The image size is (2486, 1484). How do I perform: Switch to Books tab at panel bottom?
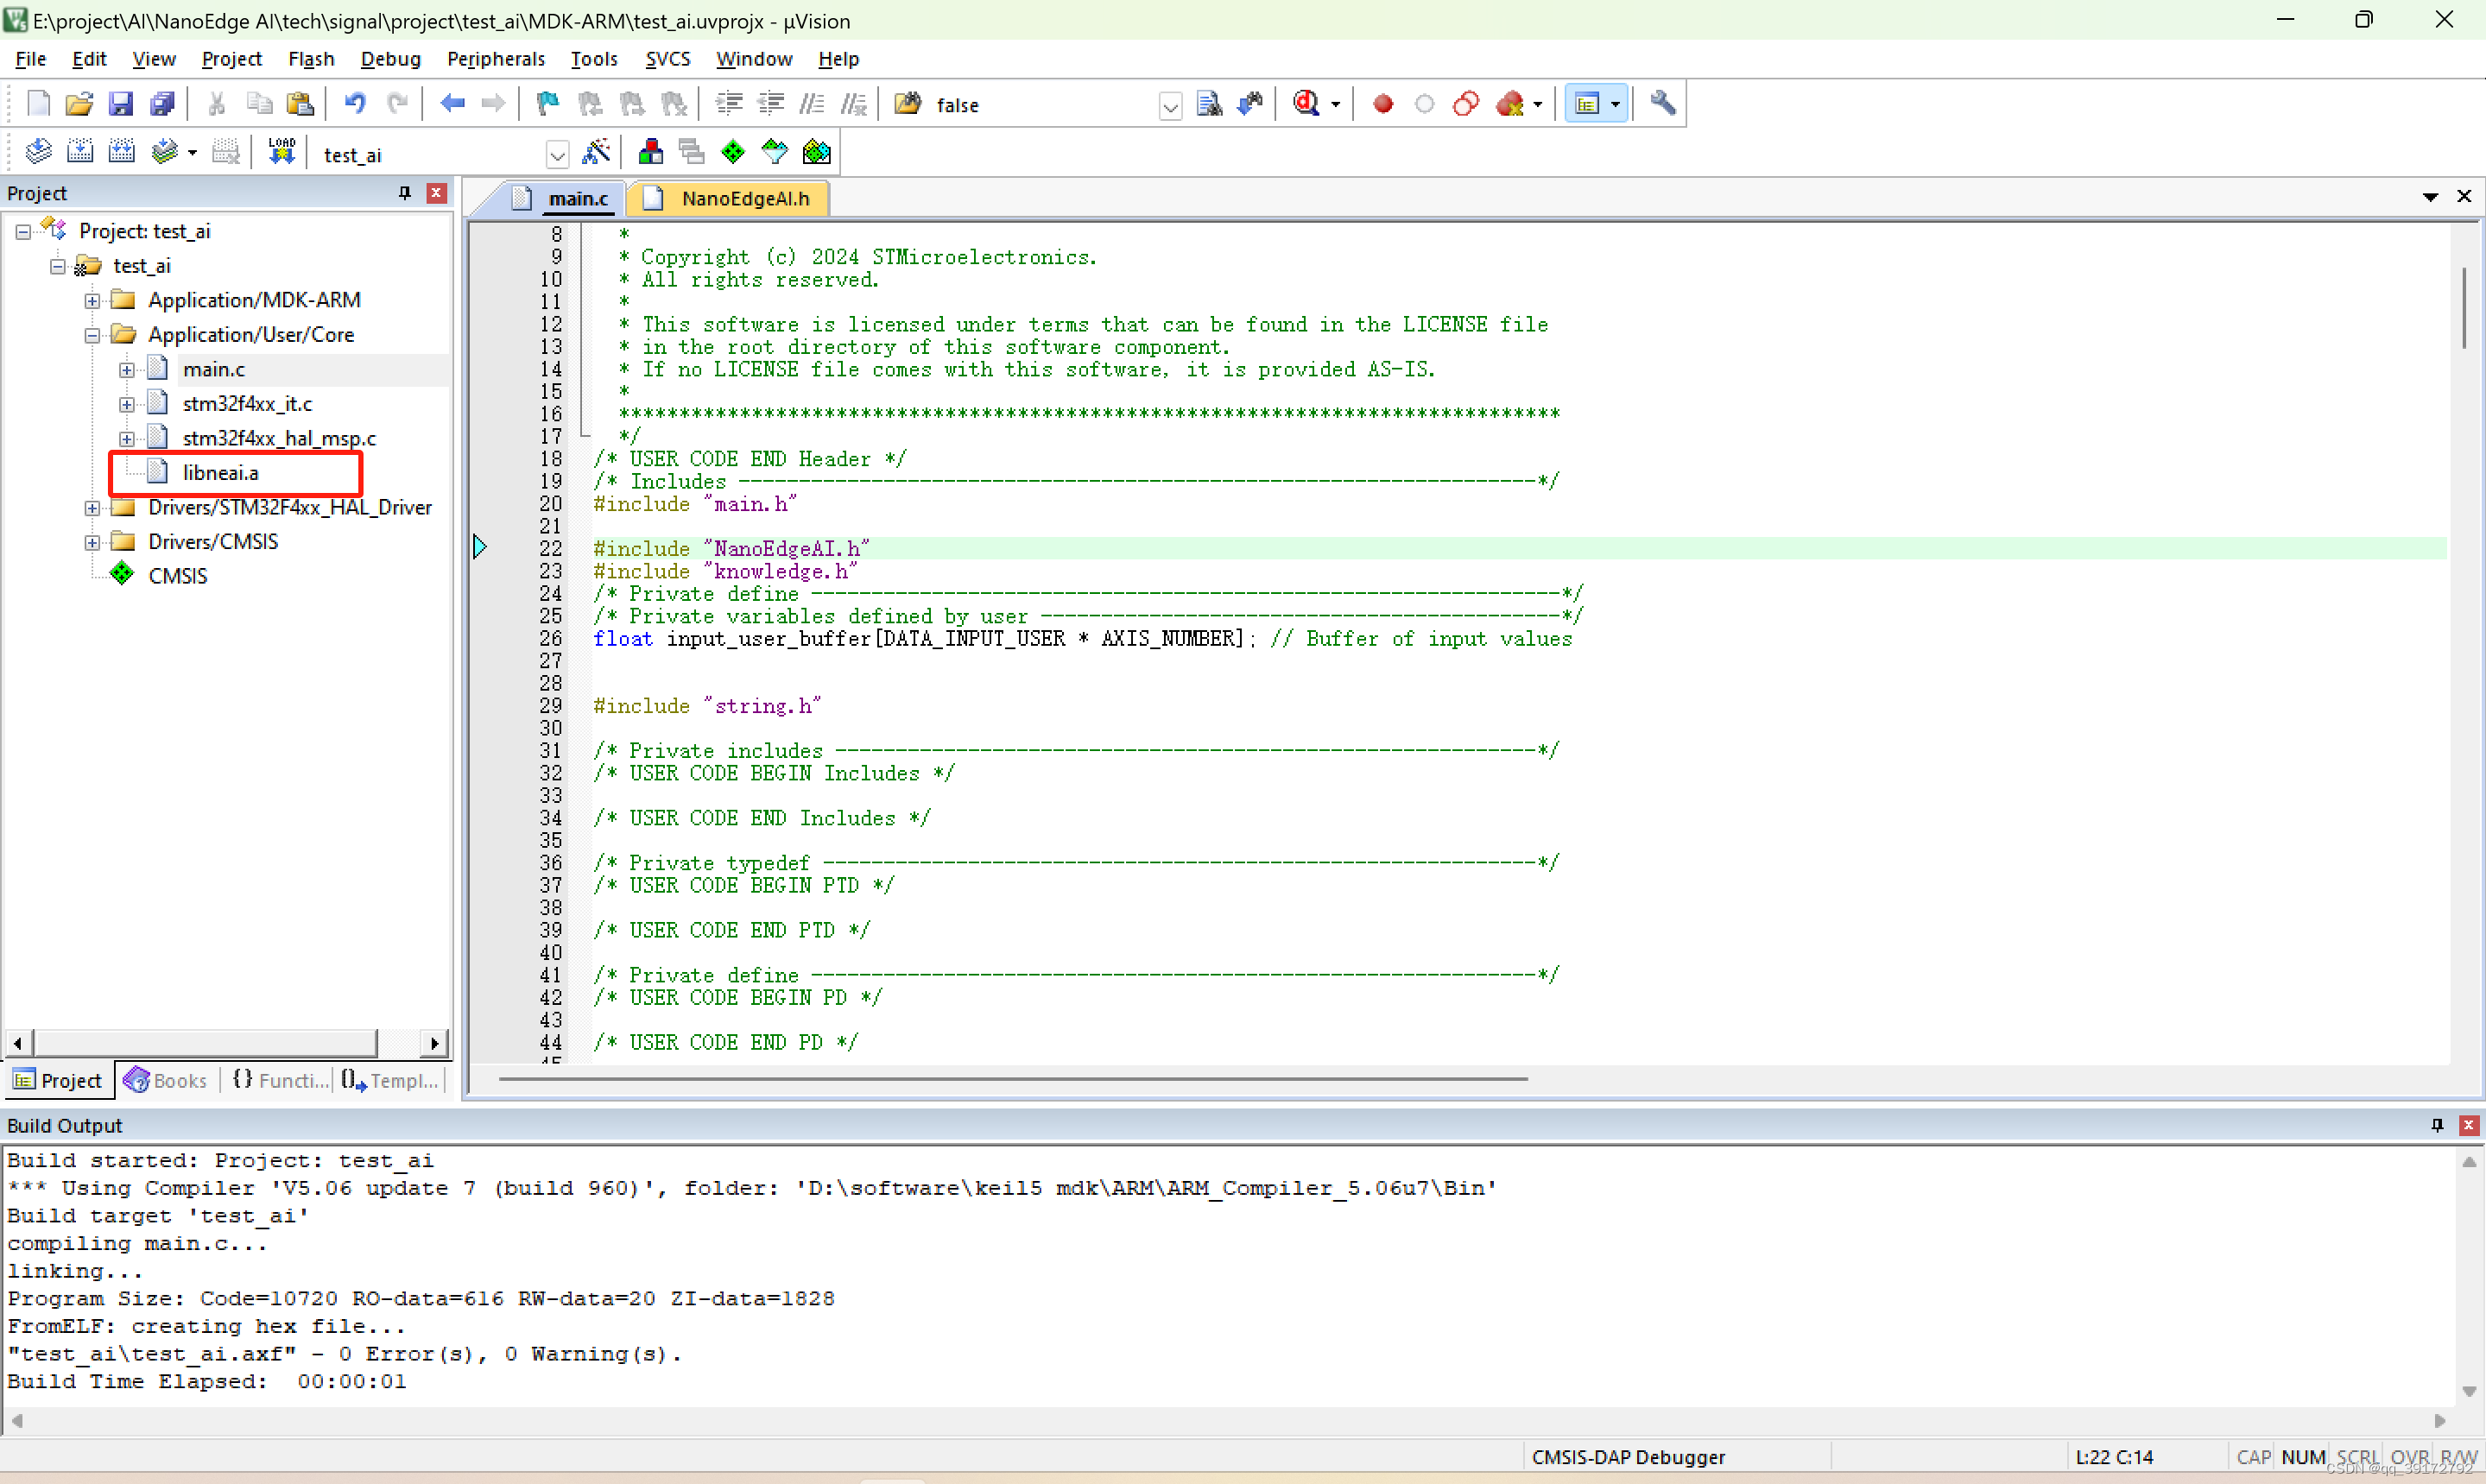click(x=166, y=1080)
